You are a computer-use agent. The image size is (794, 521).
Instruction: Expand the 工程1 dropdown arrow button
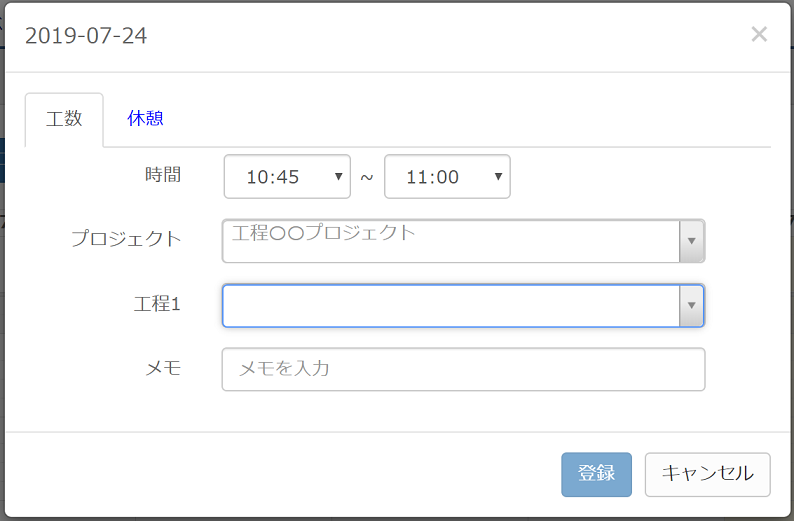(691, 306)
